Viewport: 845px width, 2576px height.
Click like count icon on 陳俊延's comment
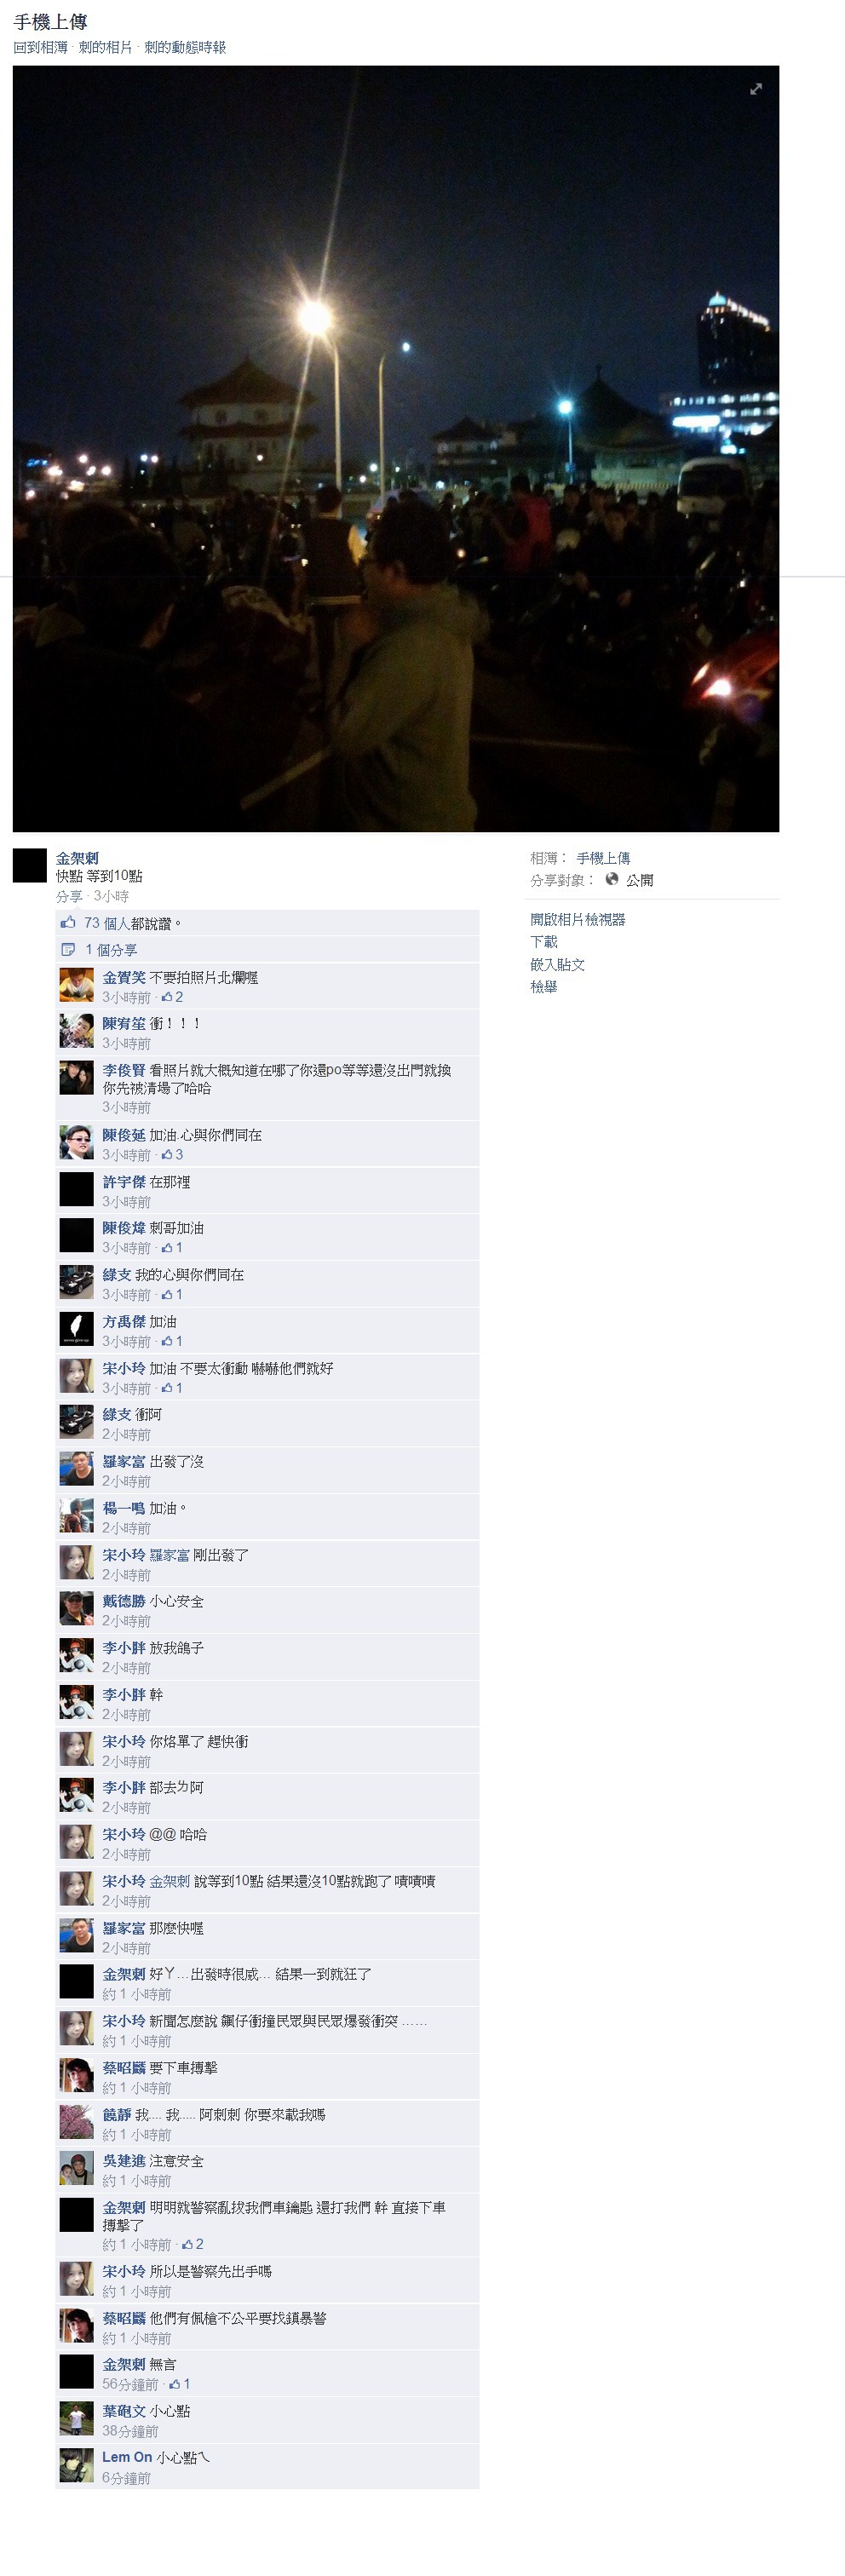pyautogui.click(x=167, y=1154)
